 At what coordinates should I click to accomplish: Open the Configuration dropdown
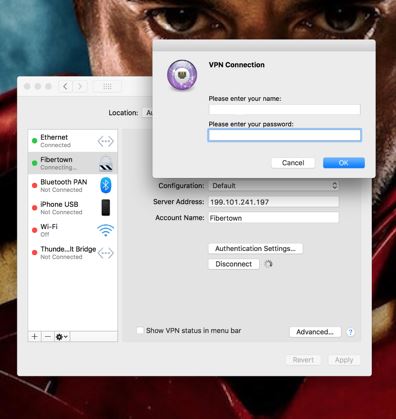(x=273, y=186)
